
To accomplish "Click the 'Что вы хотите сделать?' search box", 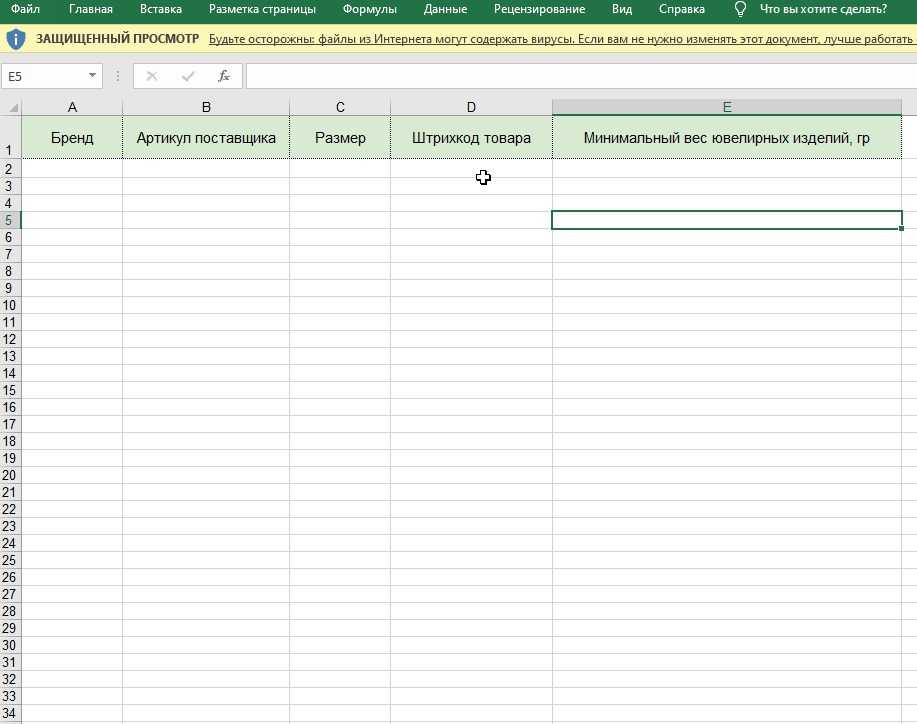I will coord(822,10).
